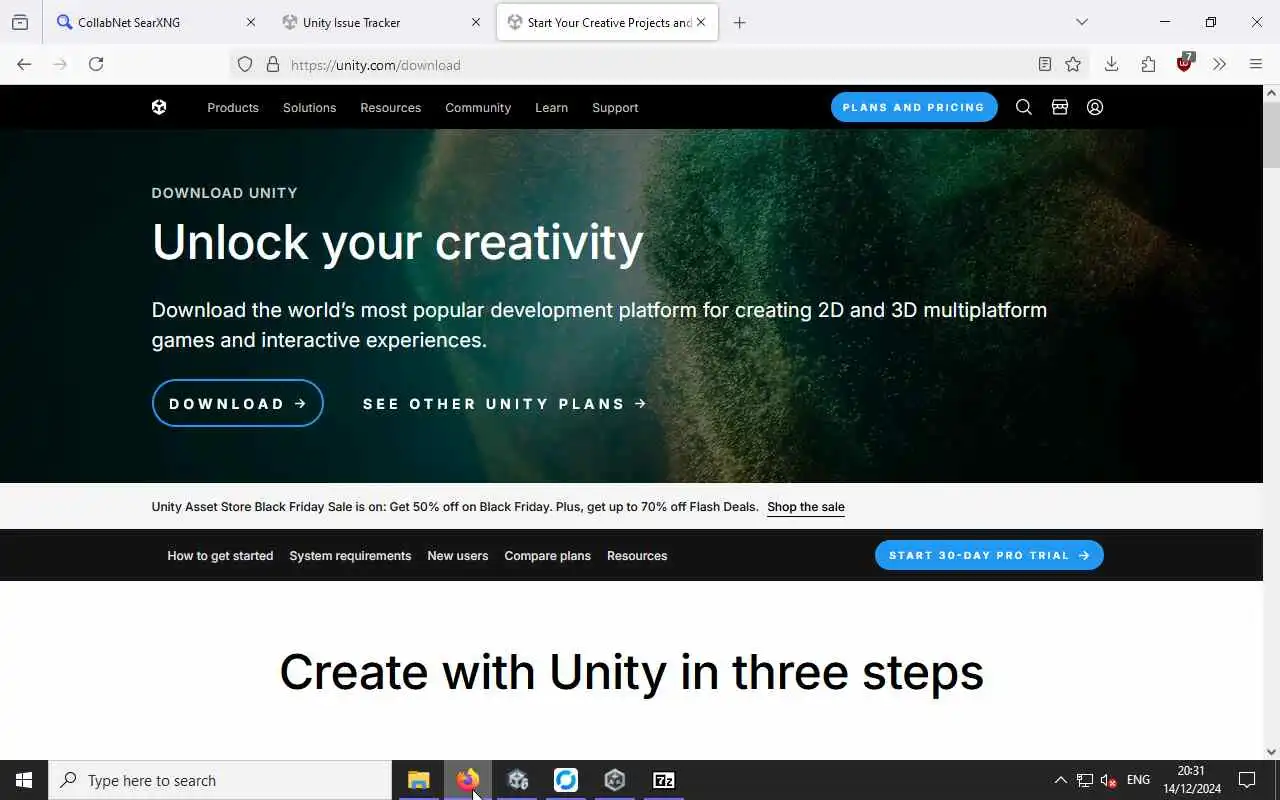Click the site padlock security icon
1280x800 pixels.
pos(272,64)
